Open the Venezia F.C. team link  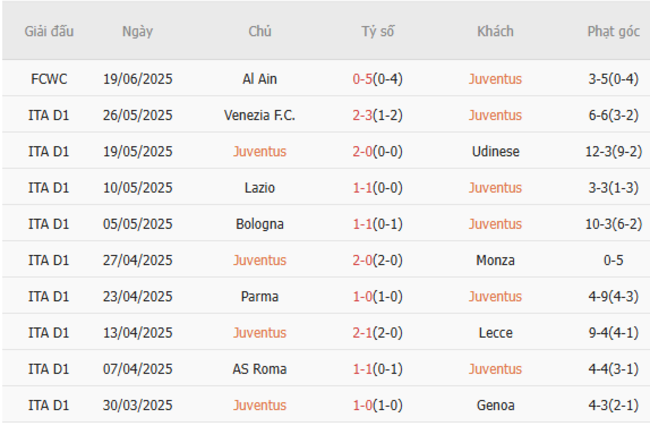click(x=259, y=115)
